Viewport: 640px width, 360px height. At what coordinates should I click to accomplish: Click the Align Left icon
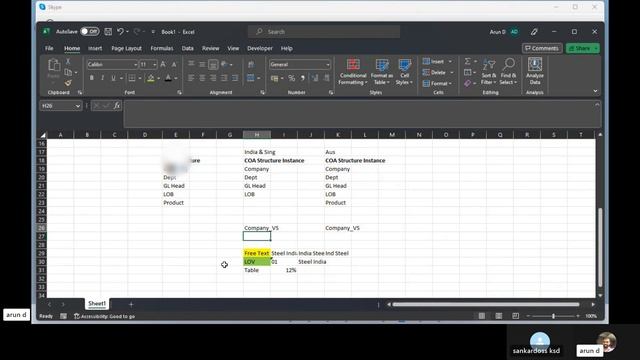pyautogui.click(x=191, y=78)
